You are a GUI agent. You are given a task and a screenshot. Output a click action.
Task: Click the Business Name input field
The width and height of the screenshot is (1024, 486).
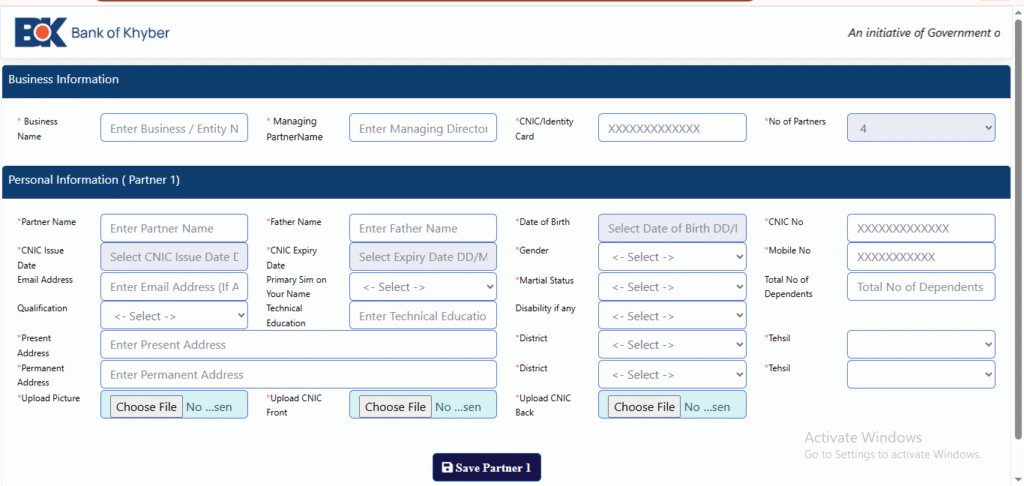174,128
